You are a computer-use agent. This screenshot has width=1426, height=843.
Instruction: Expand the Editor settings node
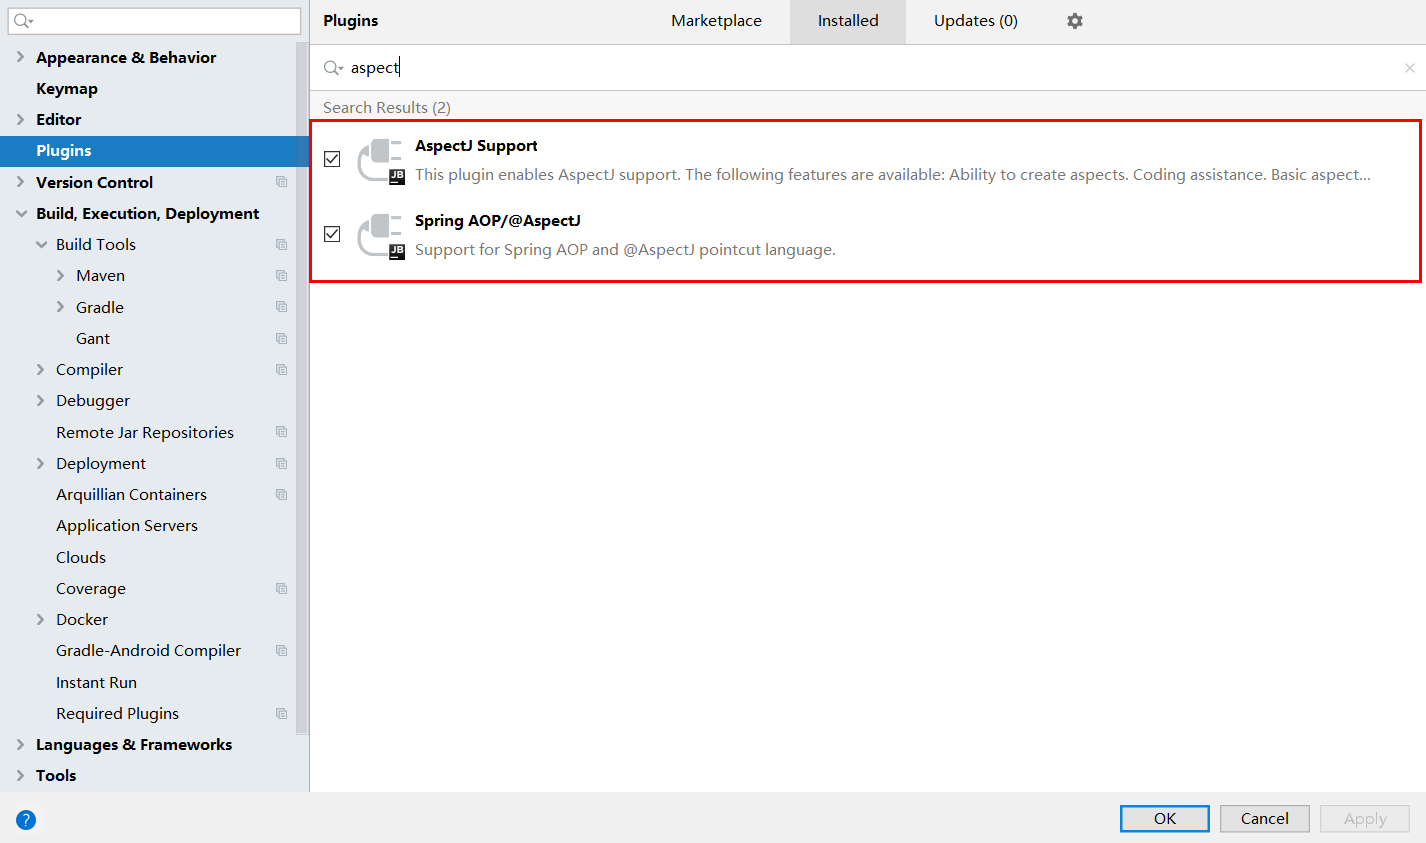tap(20, 119)
